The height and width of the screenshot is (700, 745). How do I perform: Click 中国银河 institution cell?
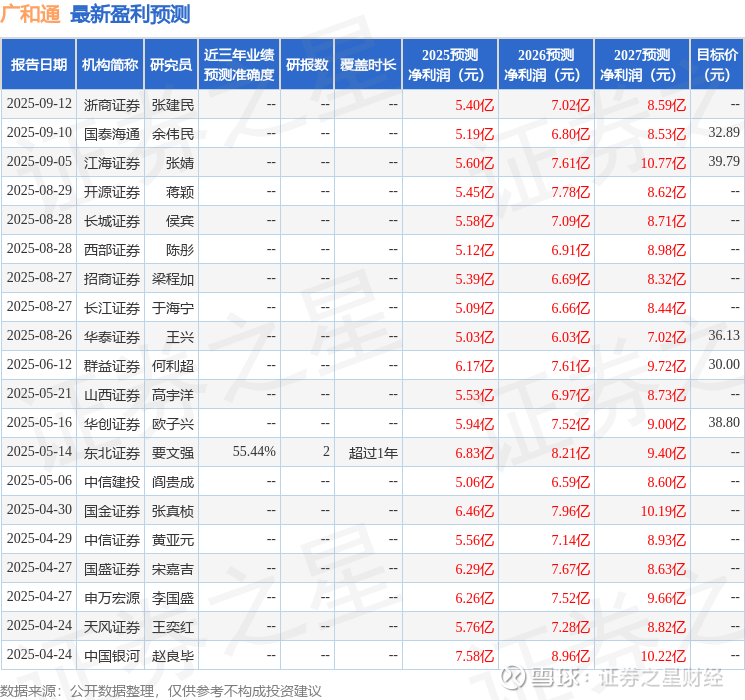[x=112, y=656]
